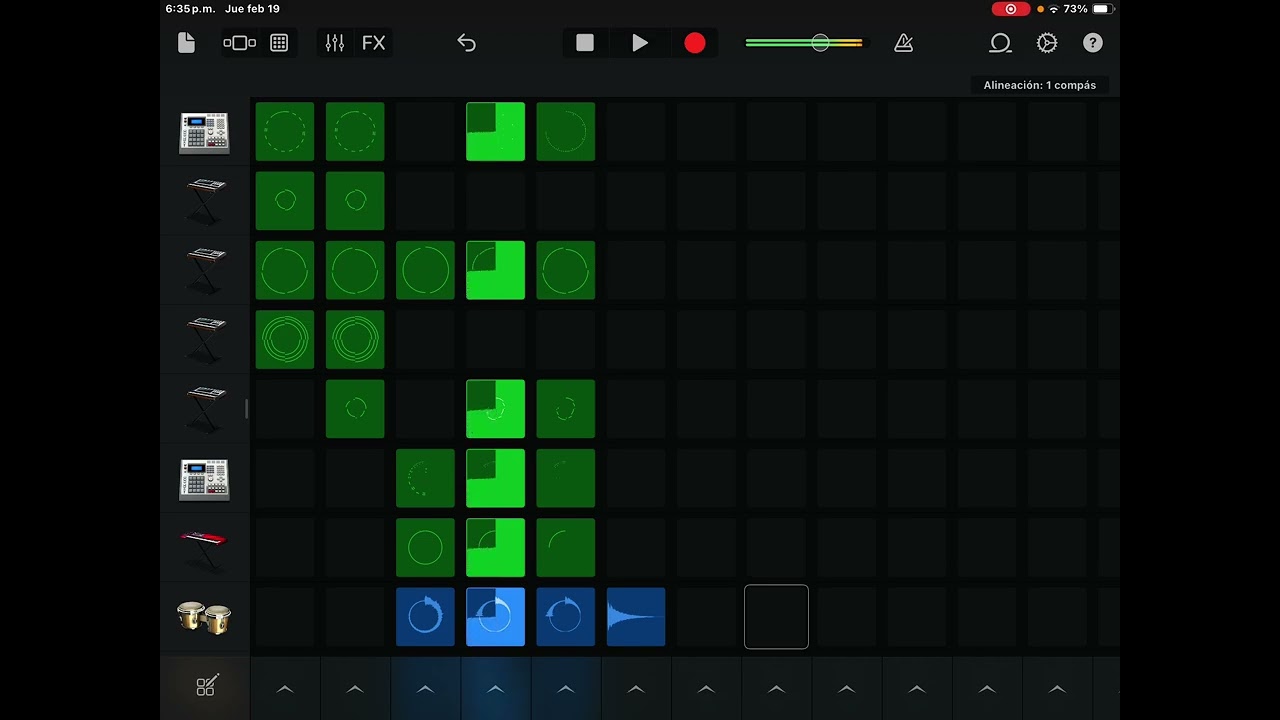Change Alineación: 1 compás setting
1280x720 pixels.
pos(1040,85)
